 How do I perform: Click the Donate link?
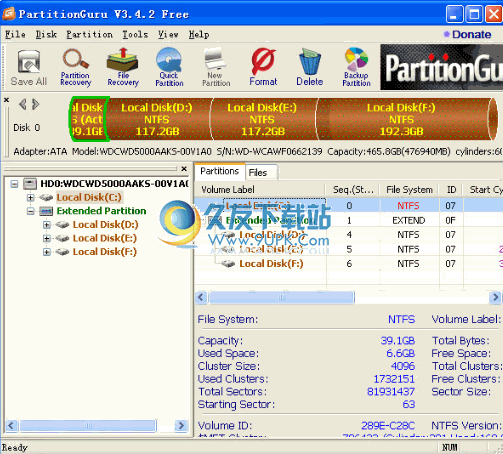[x=468, y=34]
